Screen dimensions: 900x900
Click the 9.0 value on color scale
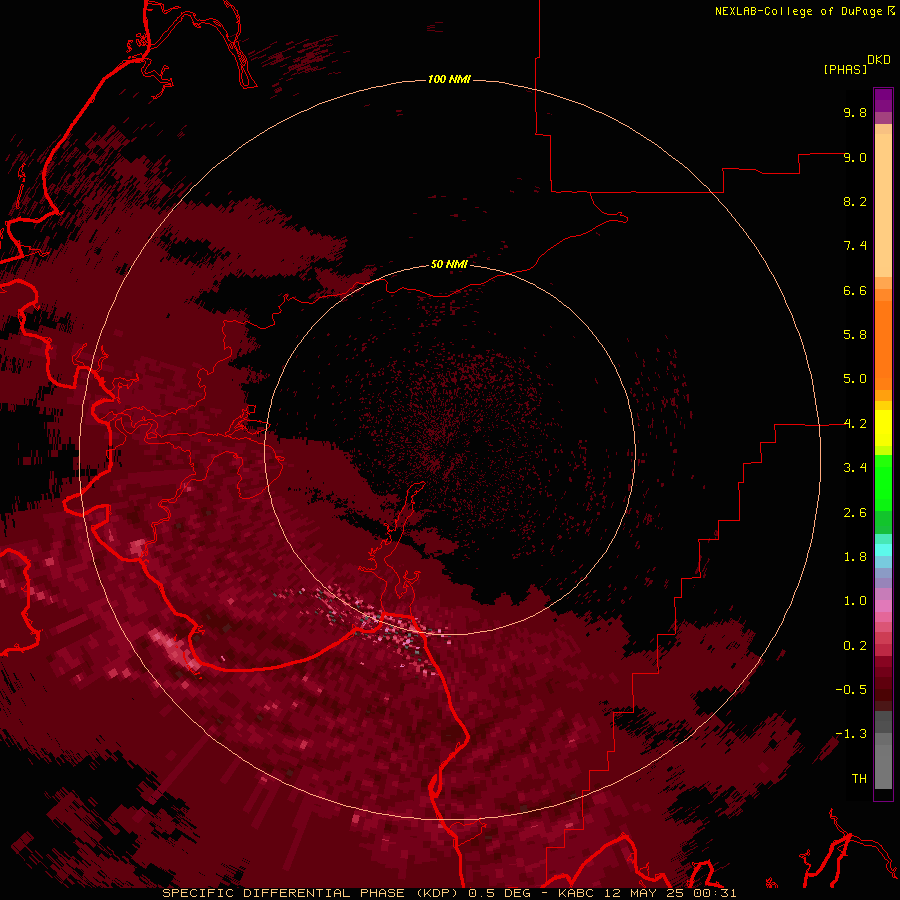coord(855,157)
